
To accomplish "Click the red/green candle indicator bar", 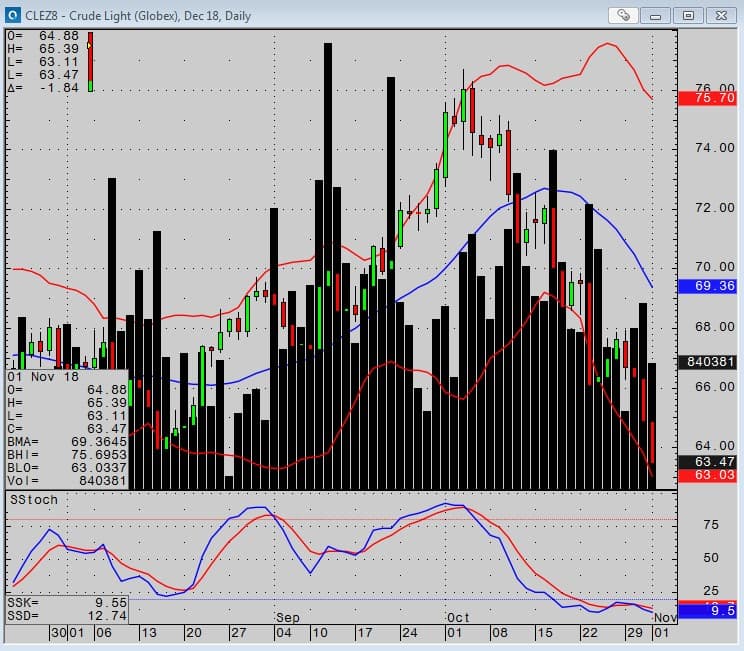I will tap(90, 62).
